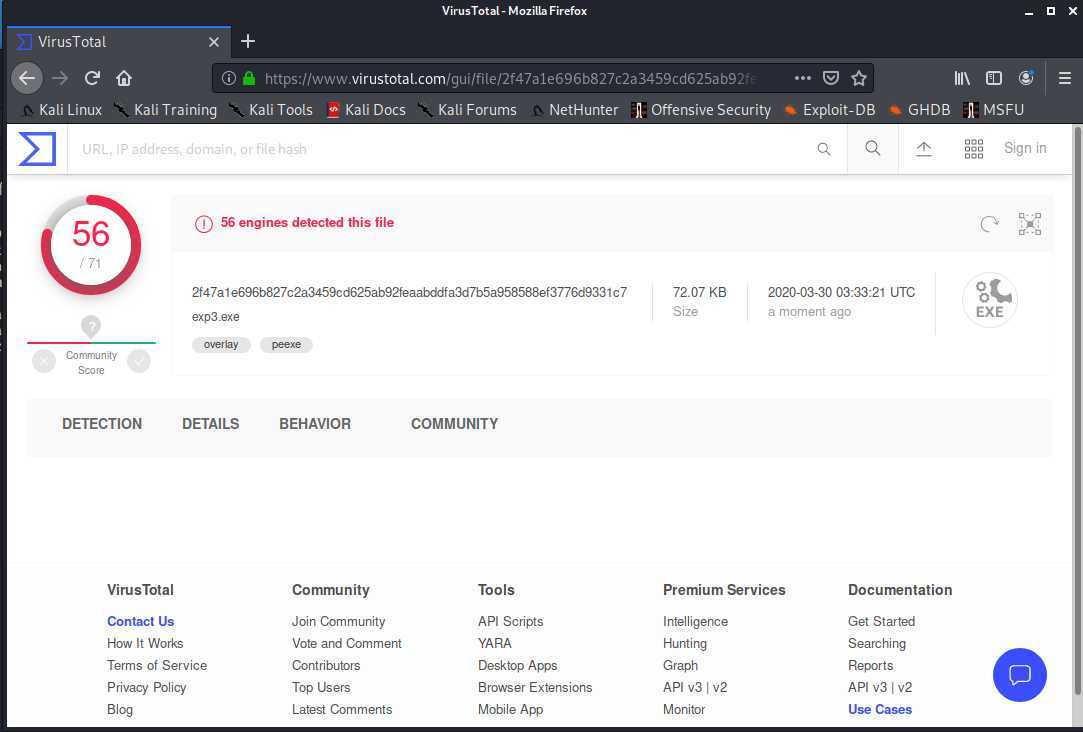Open Kali Docs bookmark
The height and width of the screenshot is (732, 1083).
click(x=366, y=110)
